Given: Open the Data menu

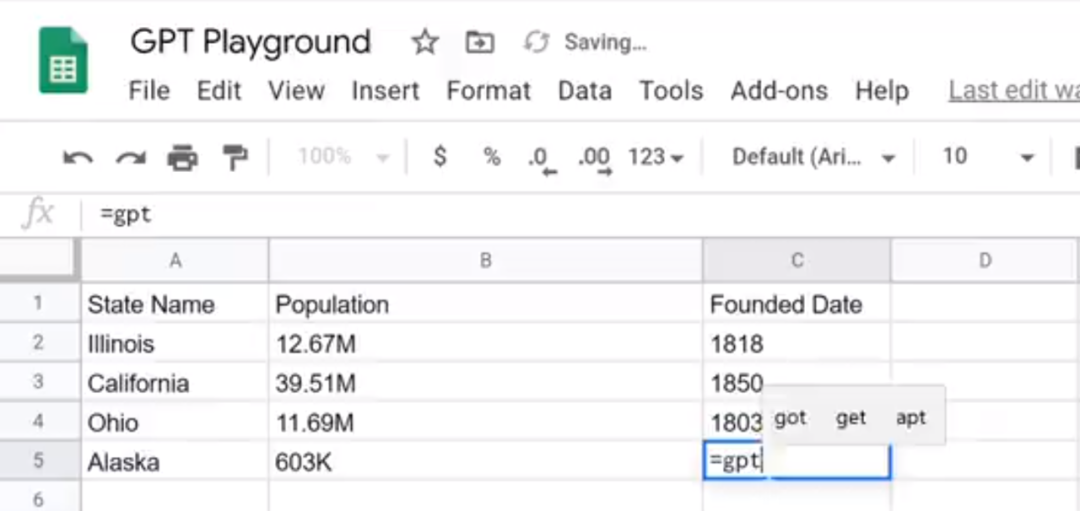Looking at the screenshot, I should point(585,91).
